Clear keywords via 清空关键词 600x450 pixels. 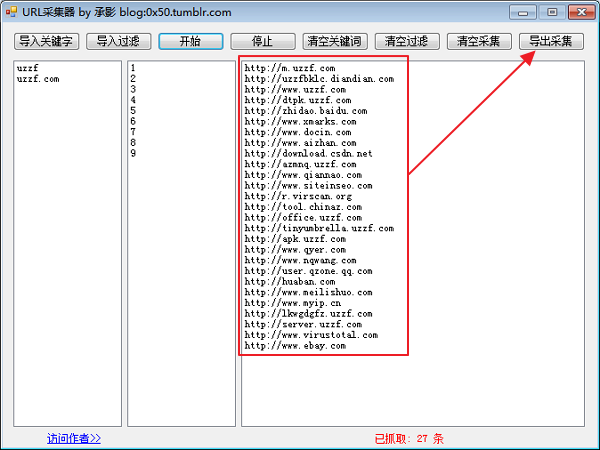click(335, 41)
